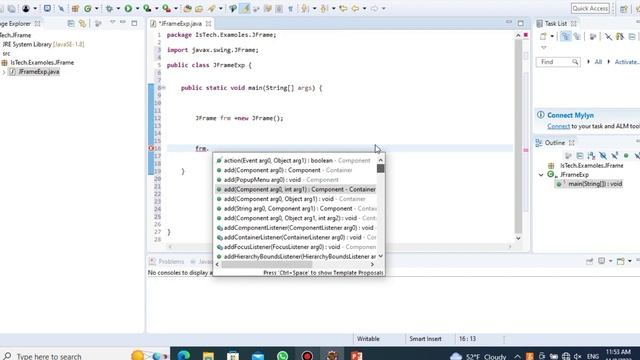Open the Package Explorer view menu chevron
The width and height of the screenshot is (640, 360).
[x=113, y=22]
